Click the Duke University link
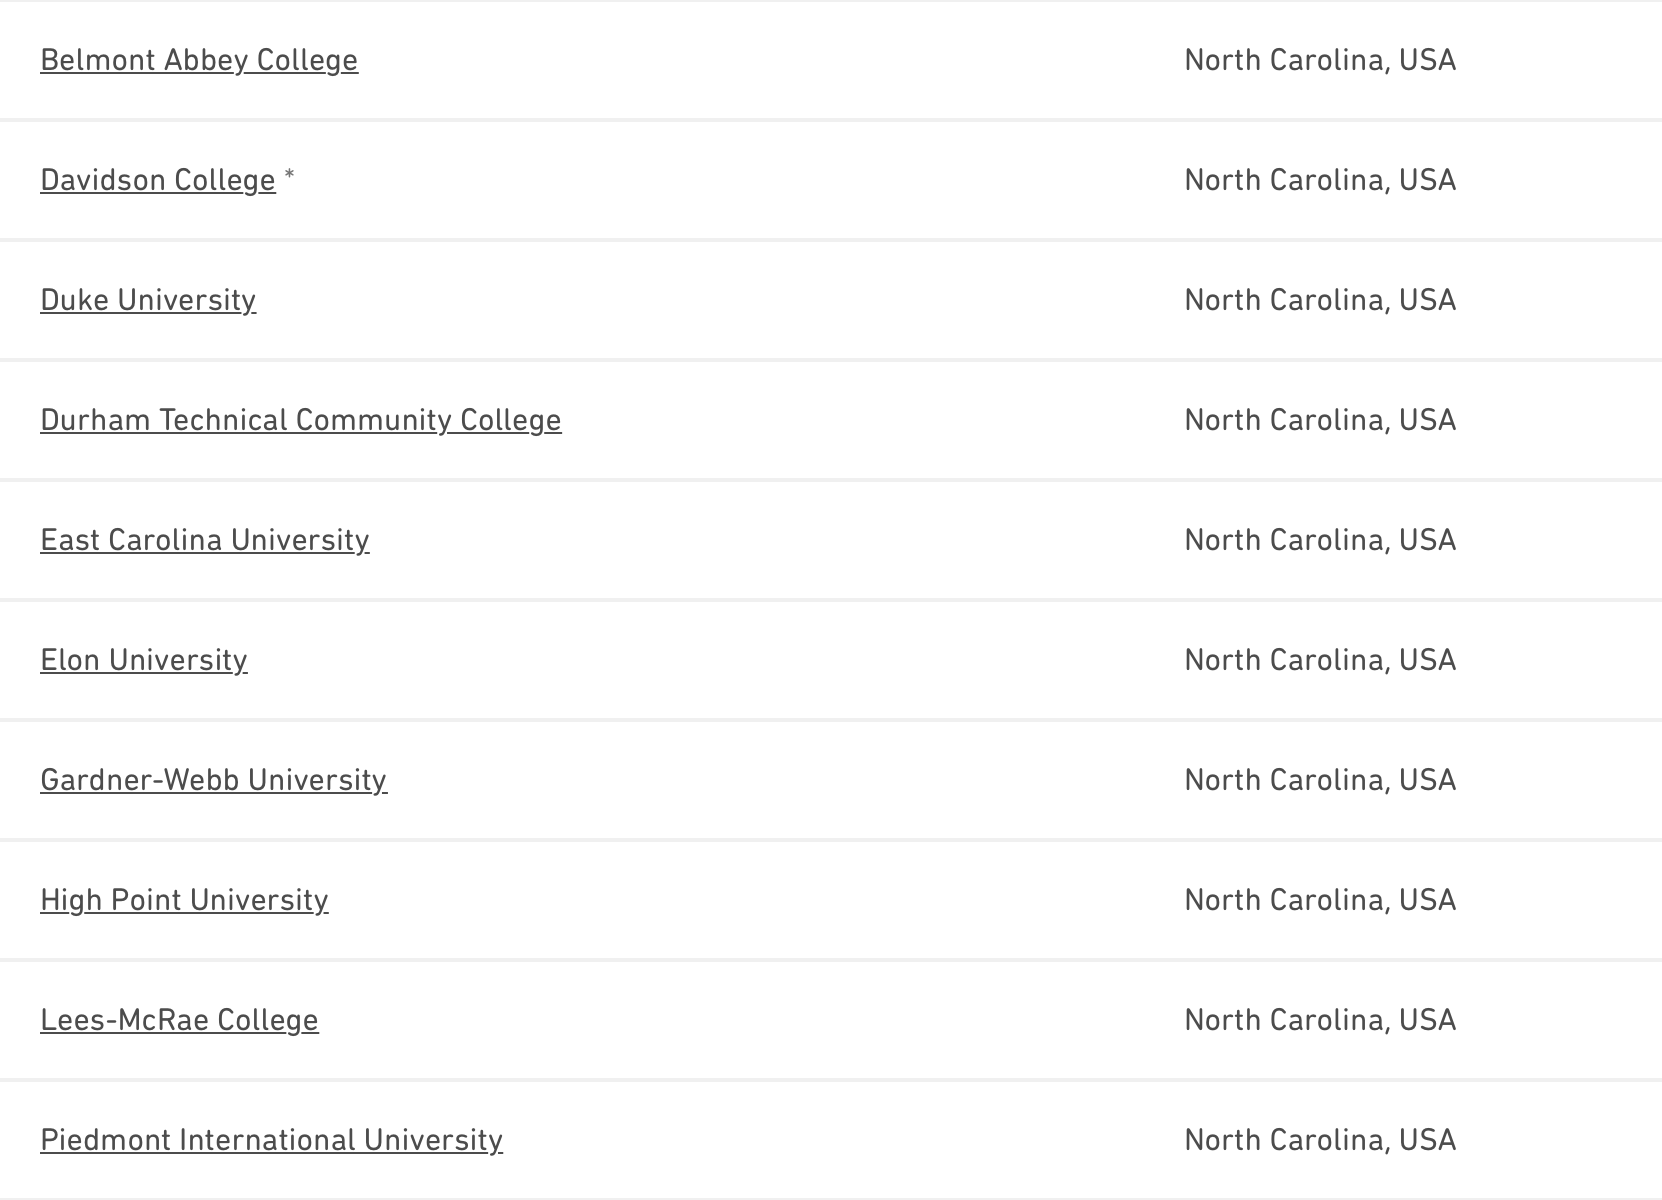1662x1200 pixels. pyautogui.click(x=148, y=300)
